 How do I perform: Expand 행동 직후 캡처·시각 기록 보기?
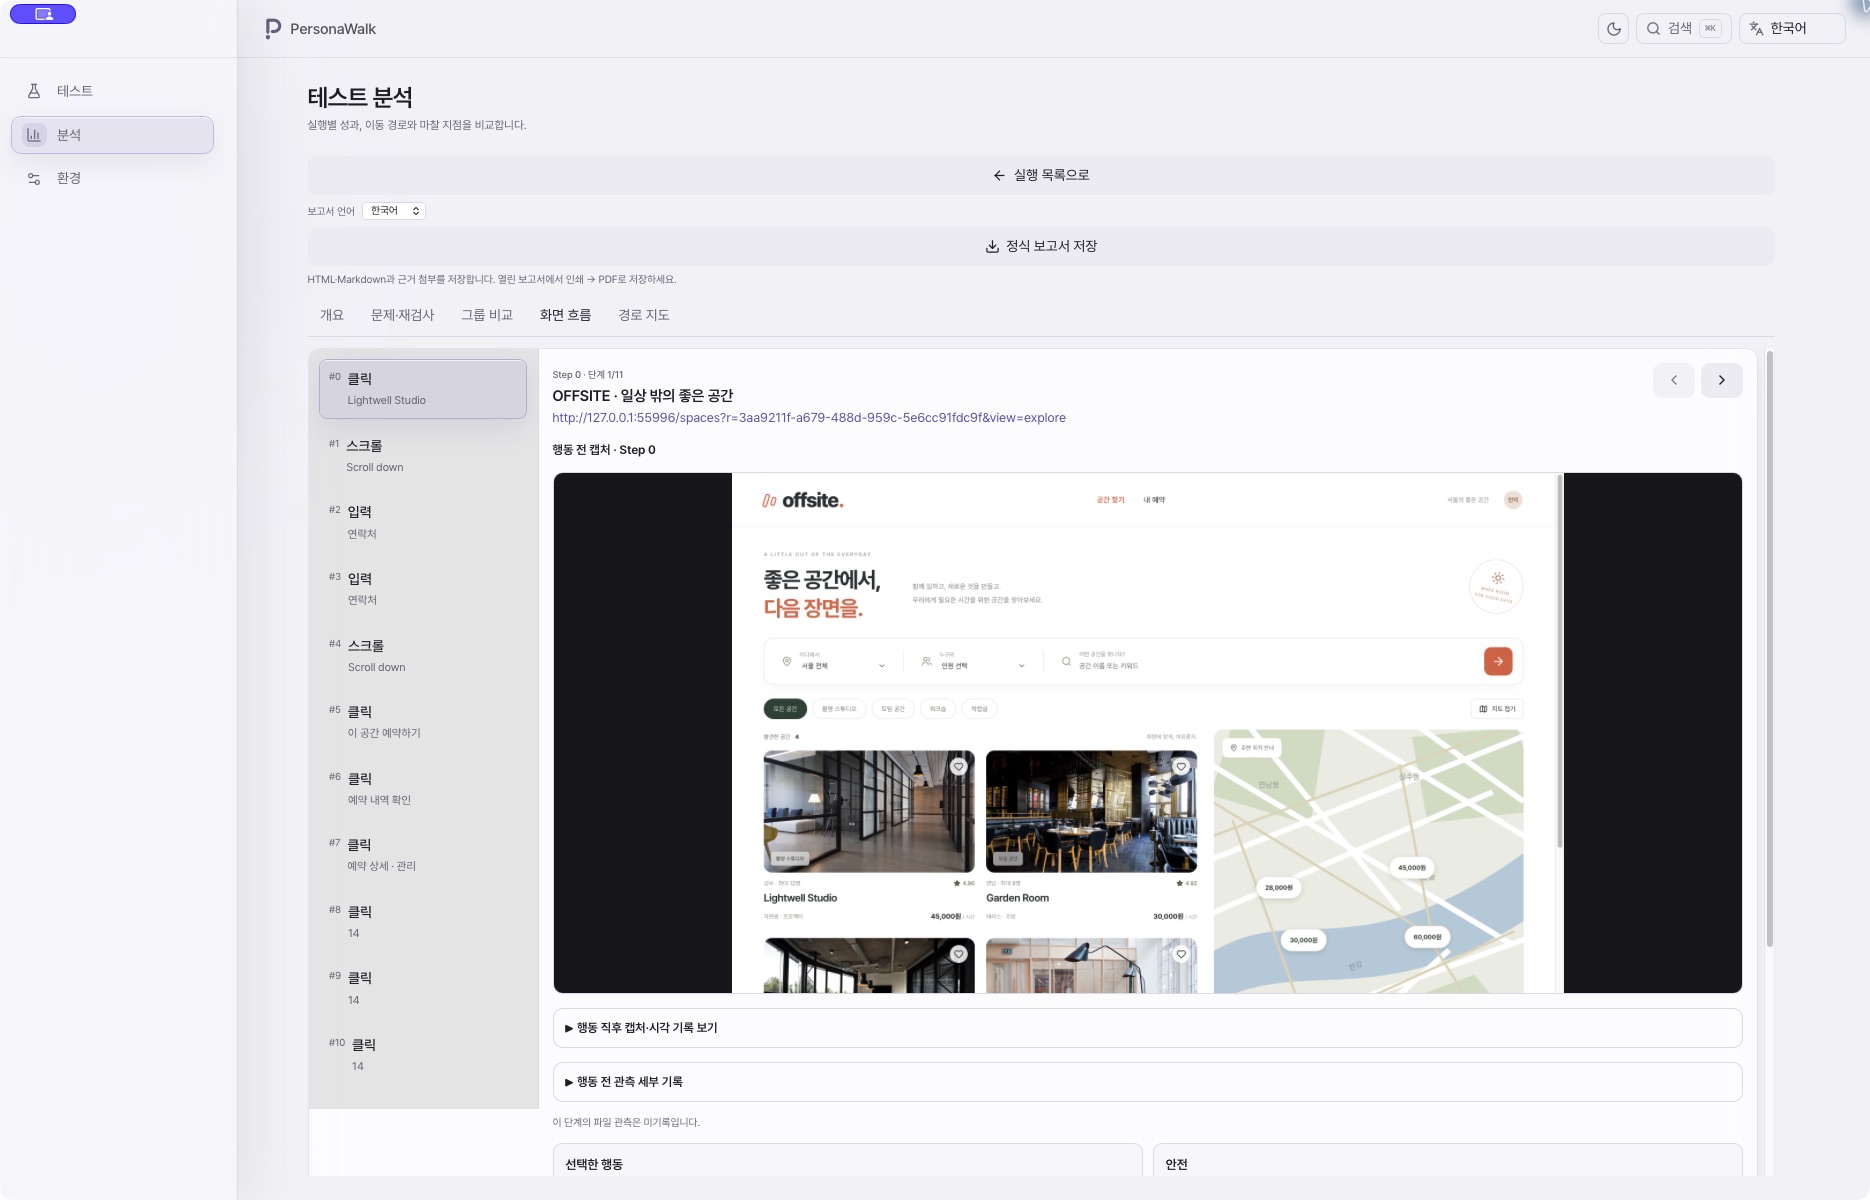[1147, 1028]
